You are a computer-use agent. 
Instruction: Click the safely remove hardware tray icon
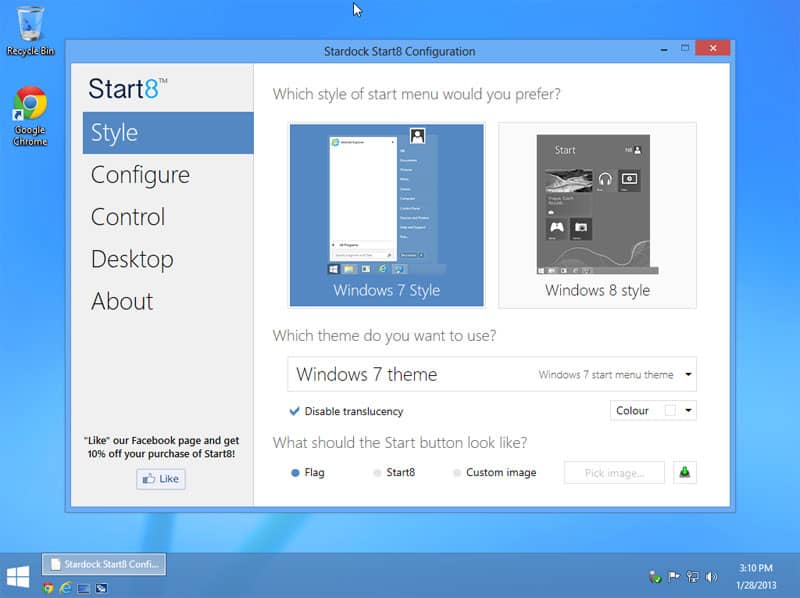pos(655,577)
